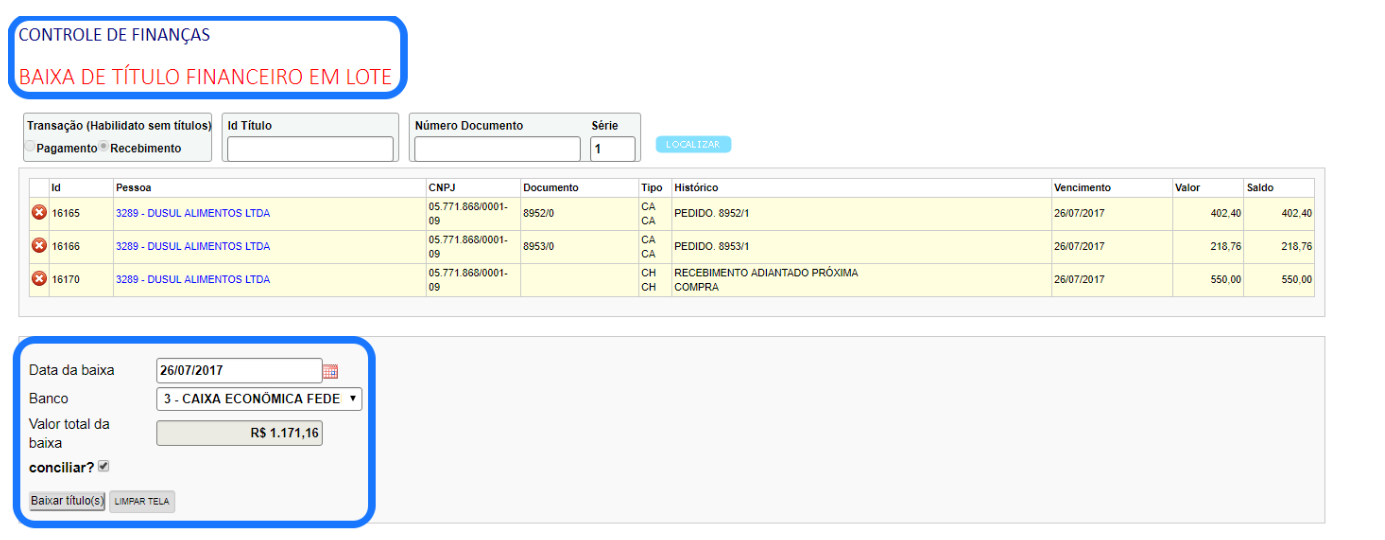
Task: Remove title 16166 with red X icon
Action: tap(39, 246)
